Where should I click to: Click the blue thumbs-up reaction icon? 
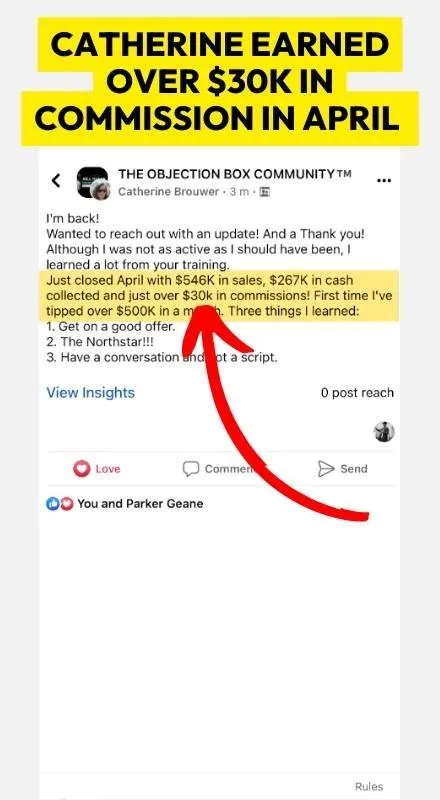pos(53,504)
